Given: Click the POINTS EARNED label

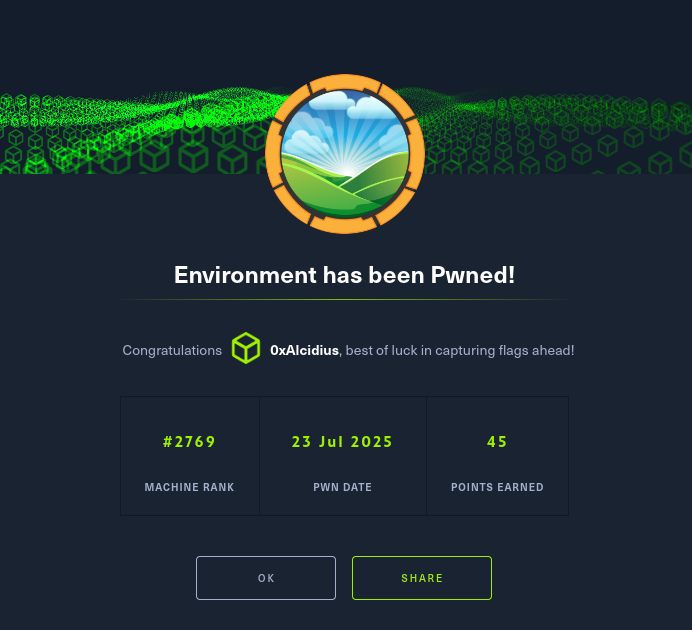Looking at the screenshot, I should (x=497, y=487).
